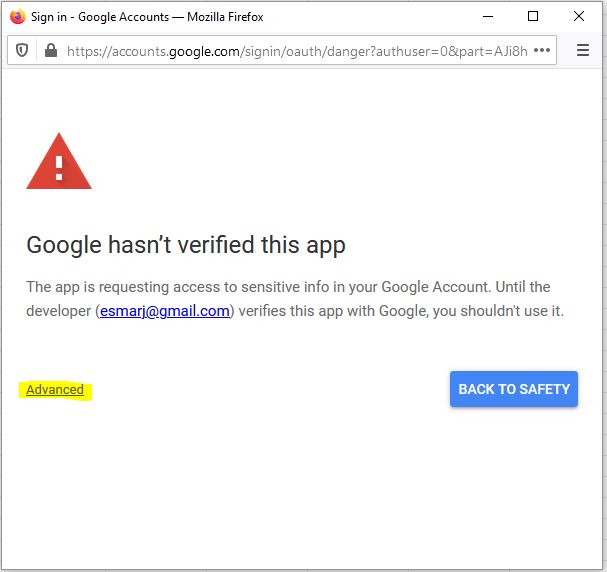Screen dimensions: 607x572
Task: Click the padlock site security icon
Action: tap(49, 50)
